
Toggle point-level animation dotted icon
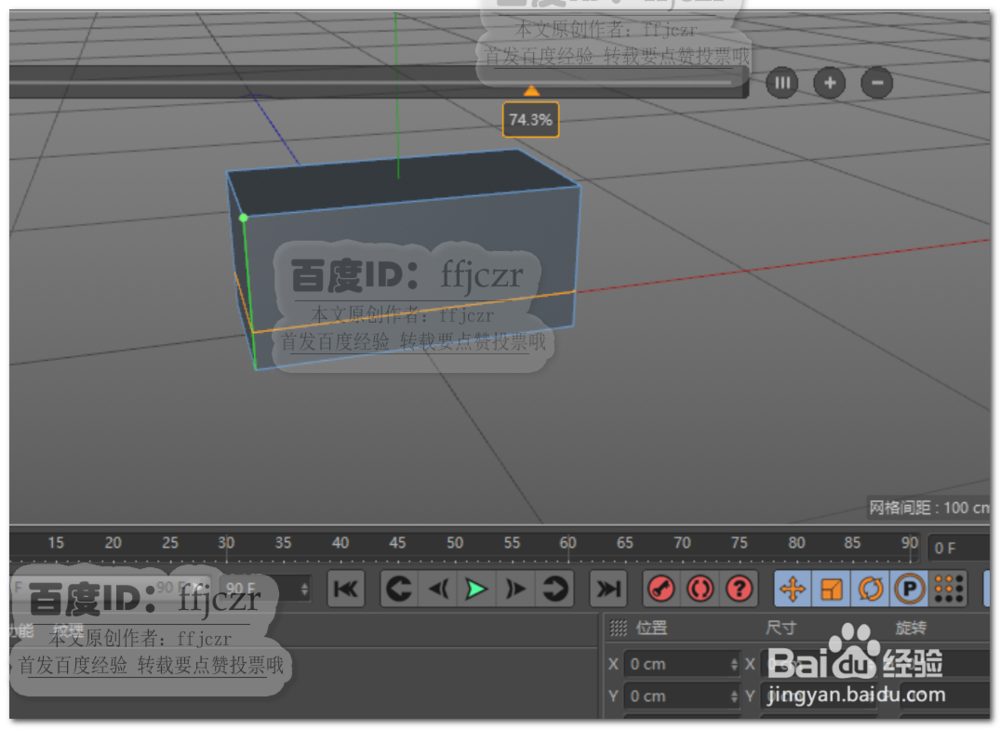pyautogui.click(x=948, y=589)
